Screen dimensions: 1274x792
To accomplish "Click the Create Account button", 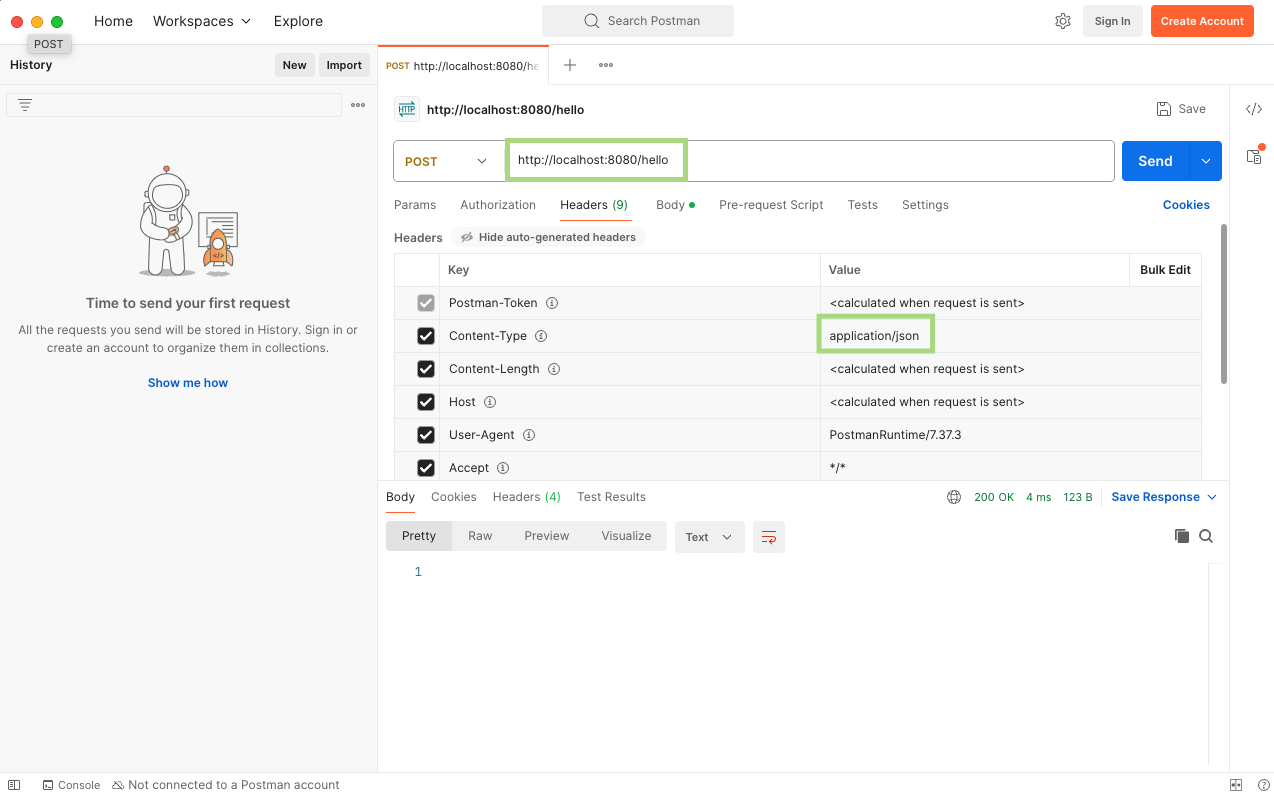I will [x=1202, y=21].
